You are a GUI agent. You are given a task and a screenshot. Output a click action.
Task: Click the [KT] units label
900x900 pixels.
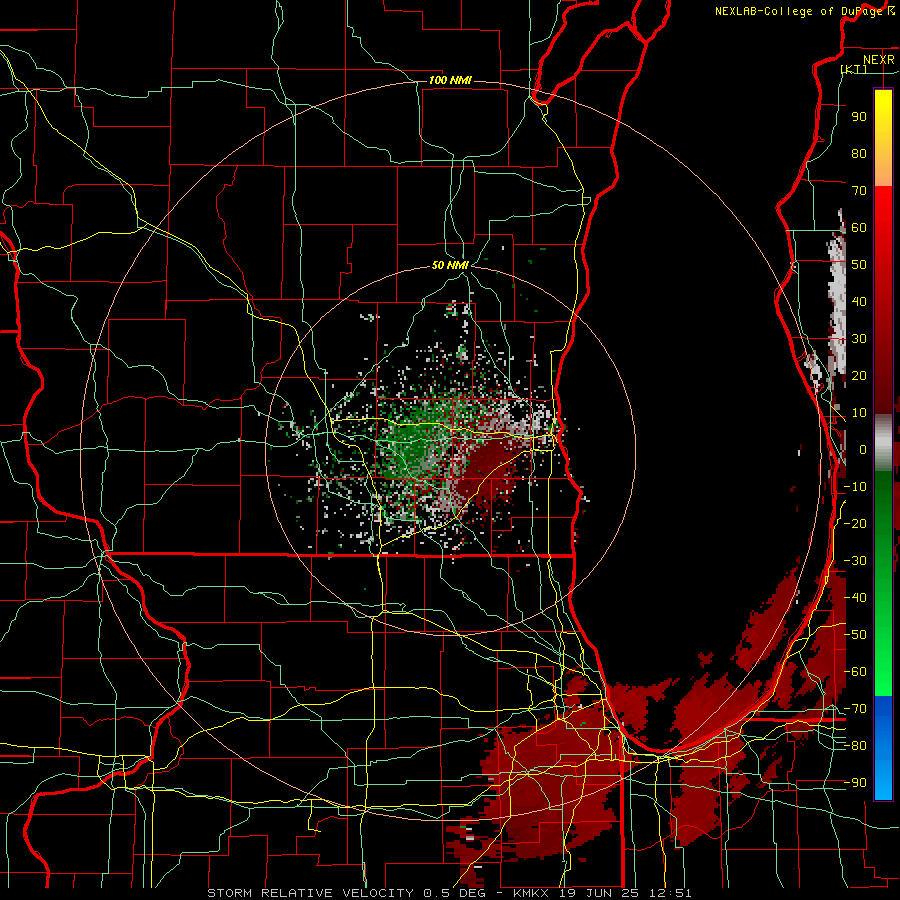[x=854, y=69]
